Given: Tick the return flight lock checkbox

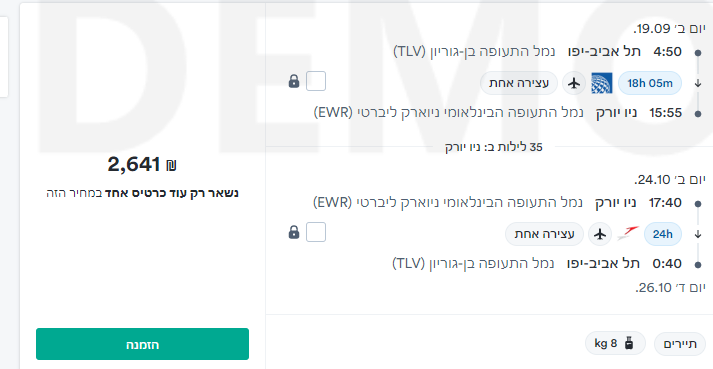Looking at the screenshot, I should [316, 233].
